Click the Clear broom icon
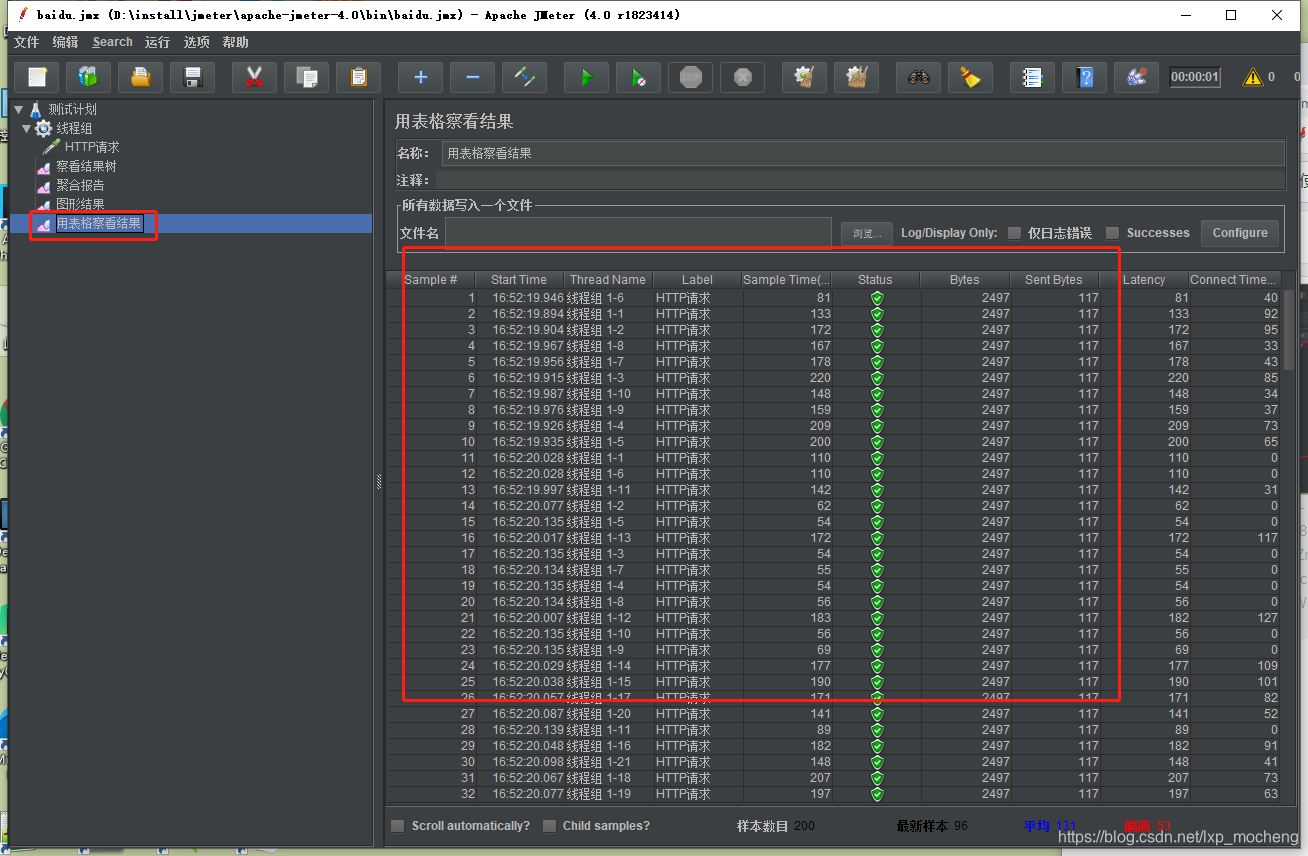The image size is (1308, 856). [x=804, y=77]
